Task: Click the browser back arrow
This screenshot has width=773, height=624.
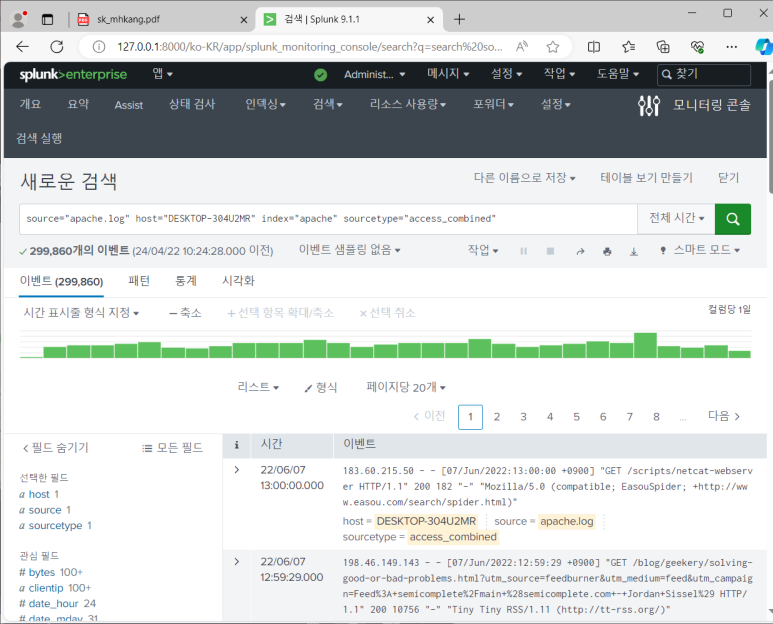Action: [22, 47]
